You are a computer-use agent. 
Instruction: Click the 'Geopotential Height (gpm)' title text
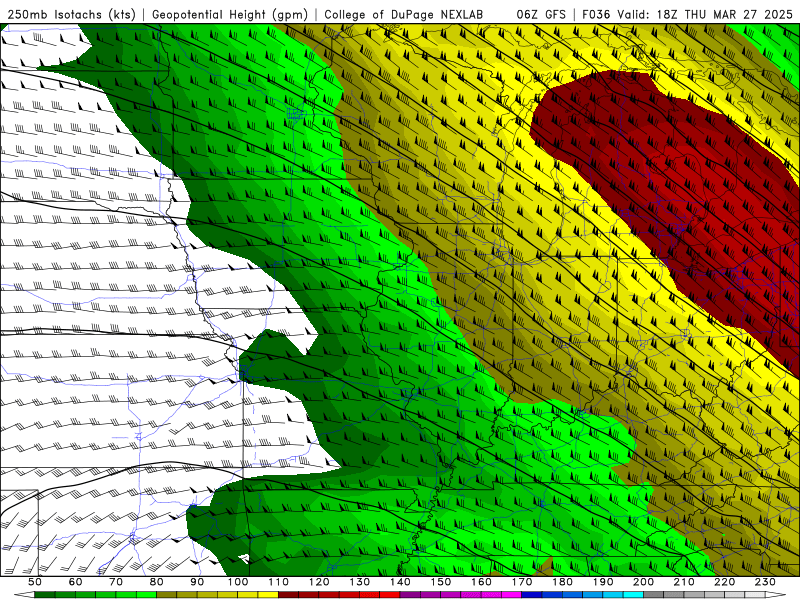click(x=230, y=14)
